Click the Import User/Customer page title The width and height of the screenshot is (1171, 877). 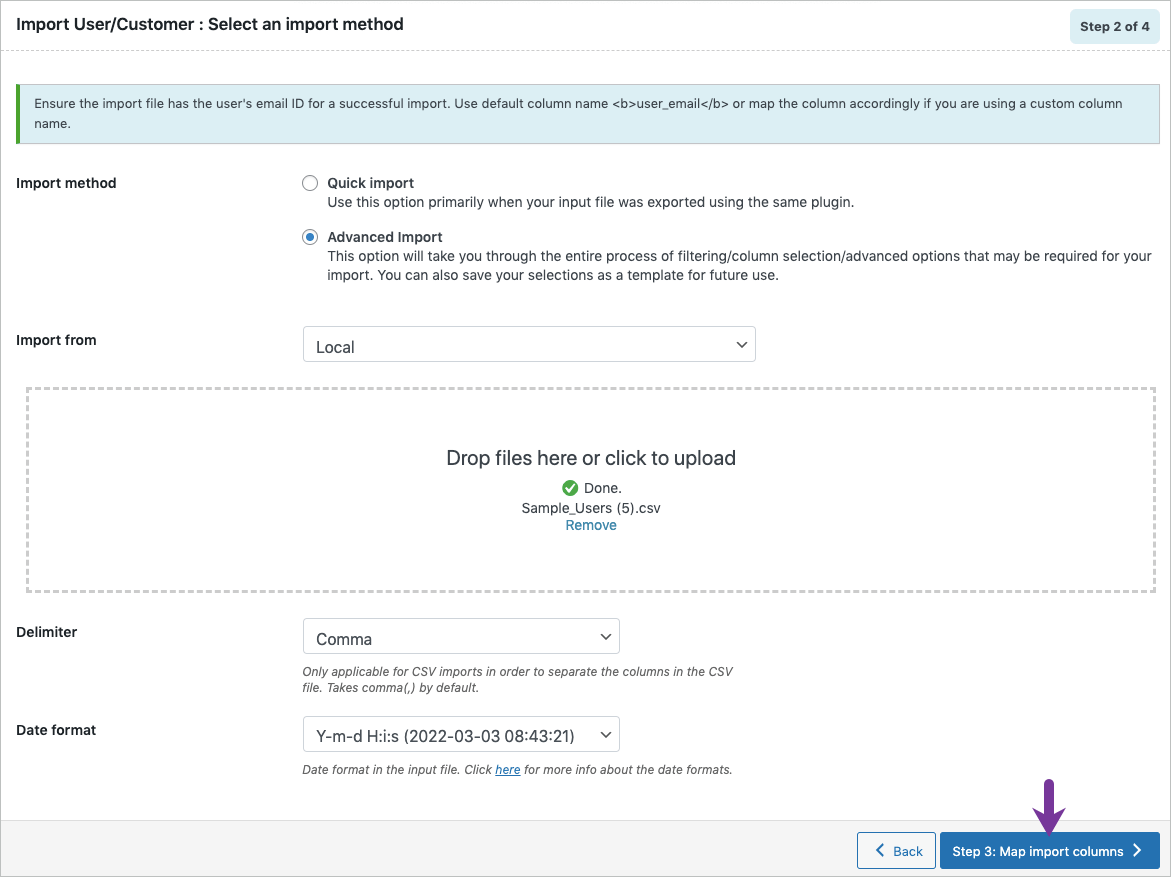209,24
